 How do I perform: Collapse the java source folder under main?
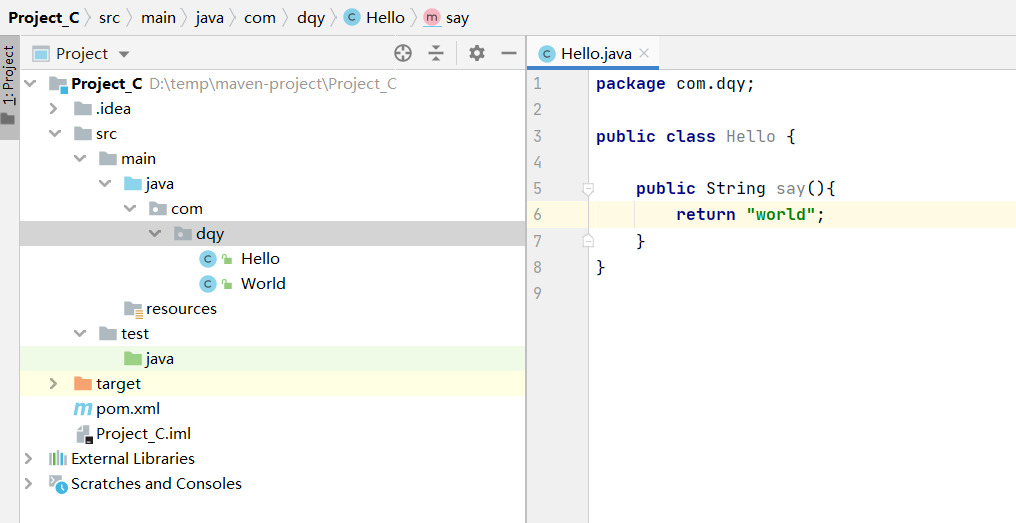coord(105,184)
